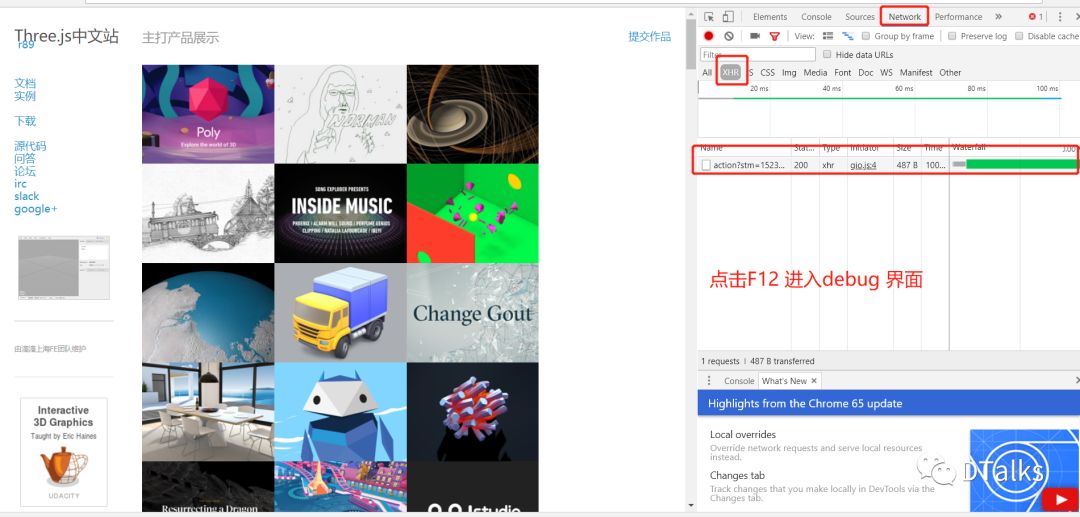The height and width of the screenshot is (517, 1080).
Task: Open the Poly project thumbnail
Action: [208, 114]
